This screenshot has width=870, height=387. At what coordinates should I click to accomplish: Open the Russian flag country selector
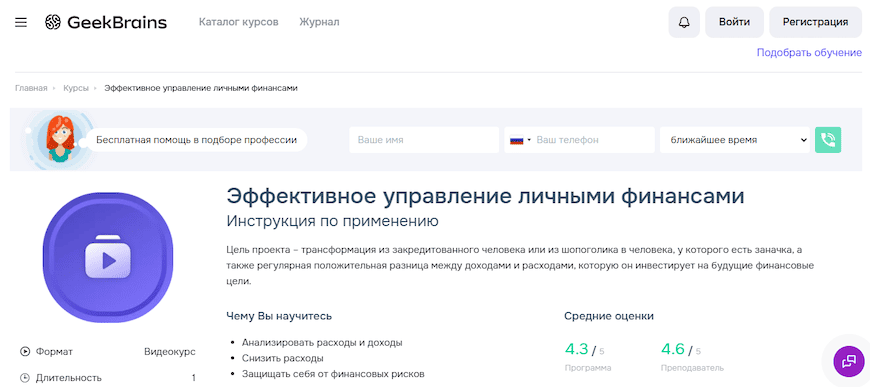click(x=520, y=140)
